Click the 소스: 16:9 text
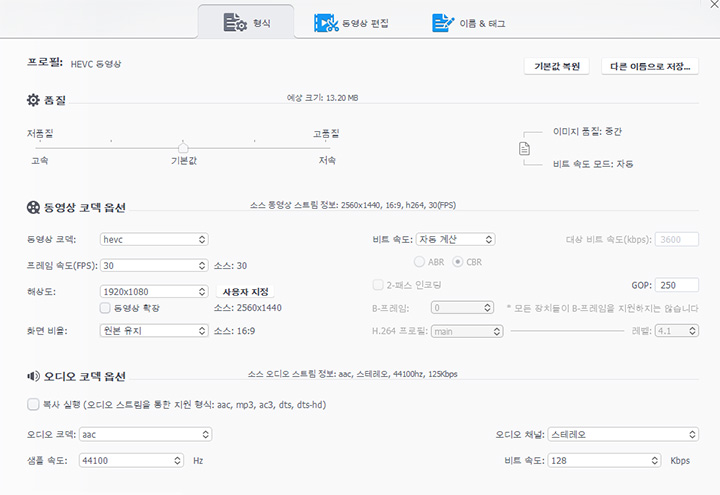The height and width of the screenshot is (495, 720). 234,331
